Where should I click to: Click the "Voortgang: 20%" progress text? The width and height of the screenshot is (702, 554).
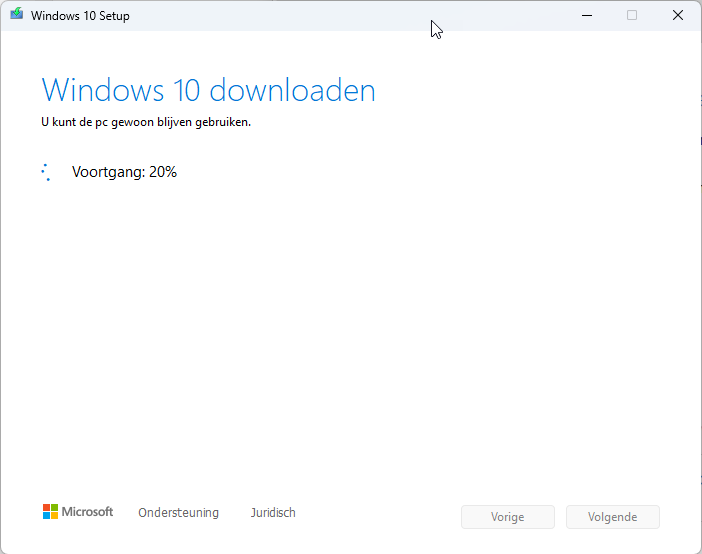(x=124, y=172)
